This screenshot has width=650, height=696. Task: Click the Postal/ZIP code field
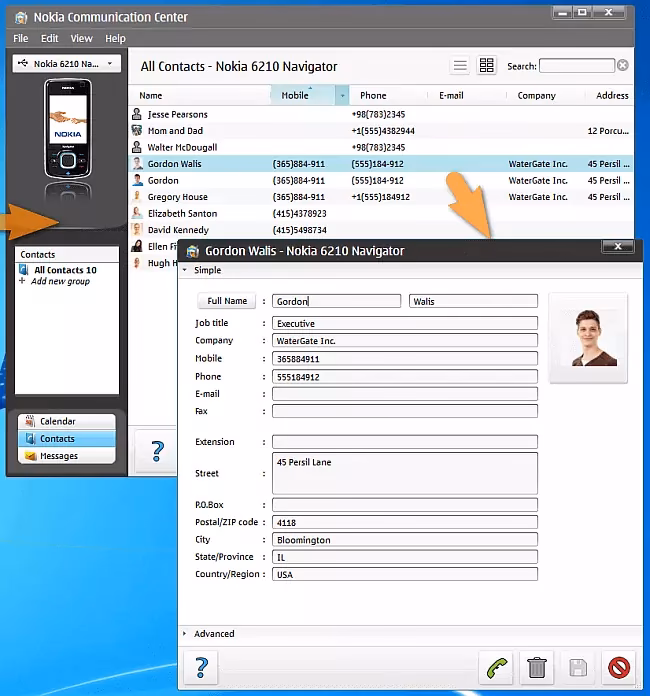[x=405, y=522]
